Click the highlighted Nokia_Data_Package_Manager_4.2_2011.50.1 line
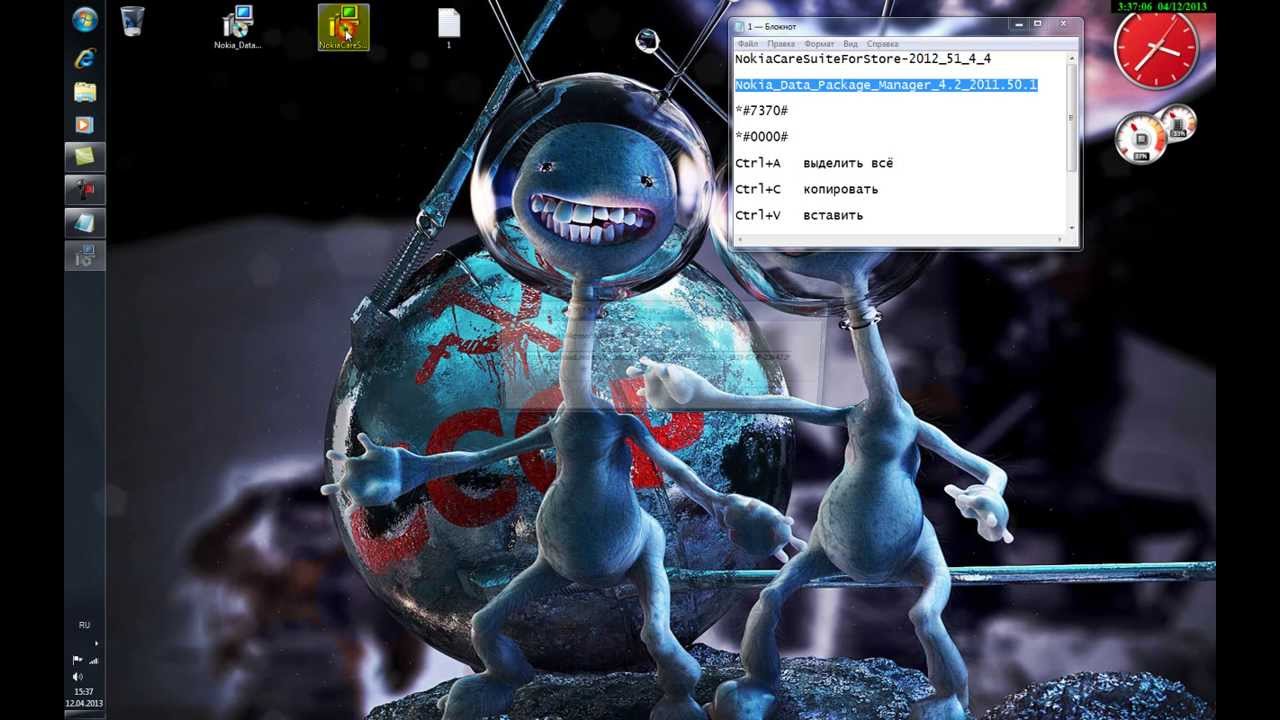The image size is (1280, 720). coord(886,85)
